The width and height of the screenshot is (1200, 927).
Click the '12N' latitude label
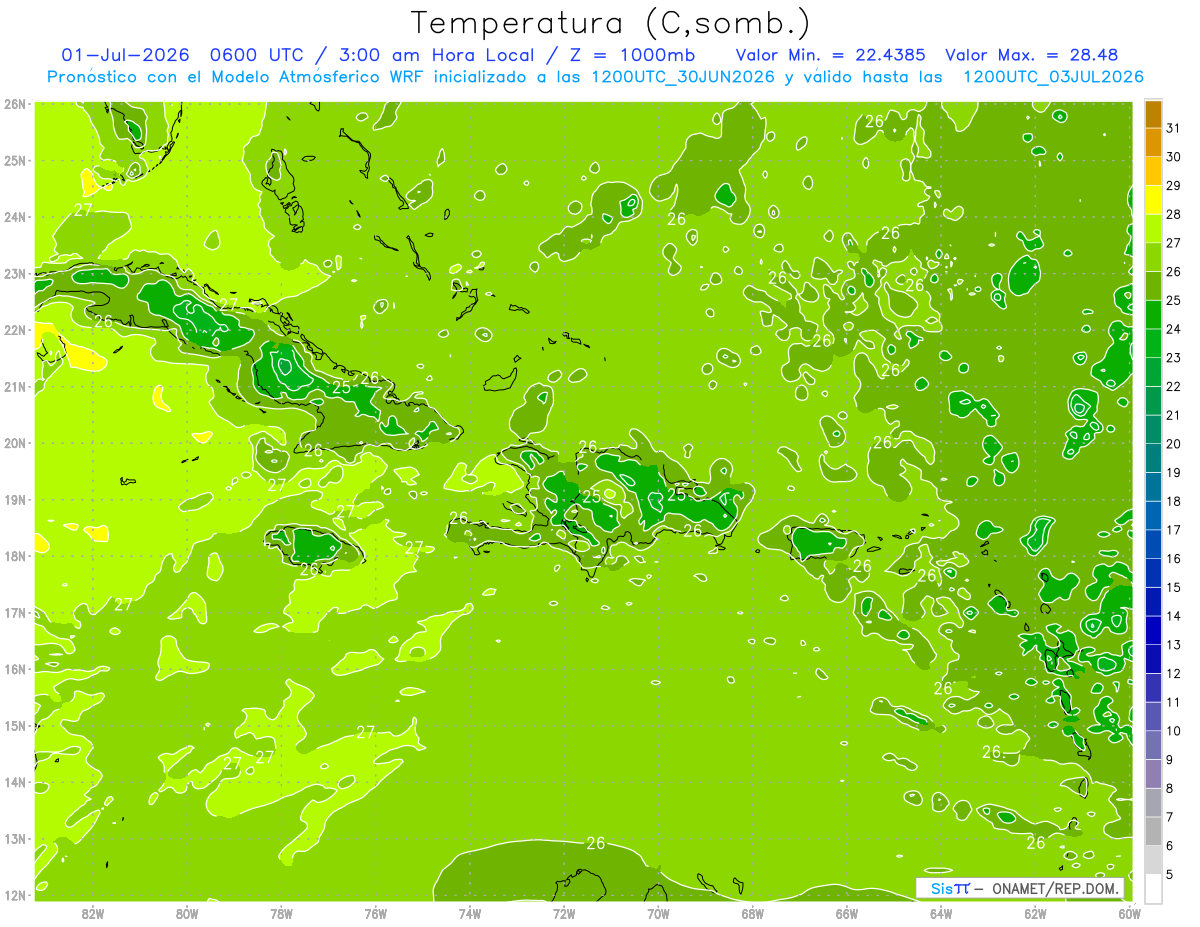(x=15, y=895)
